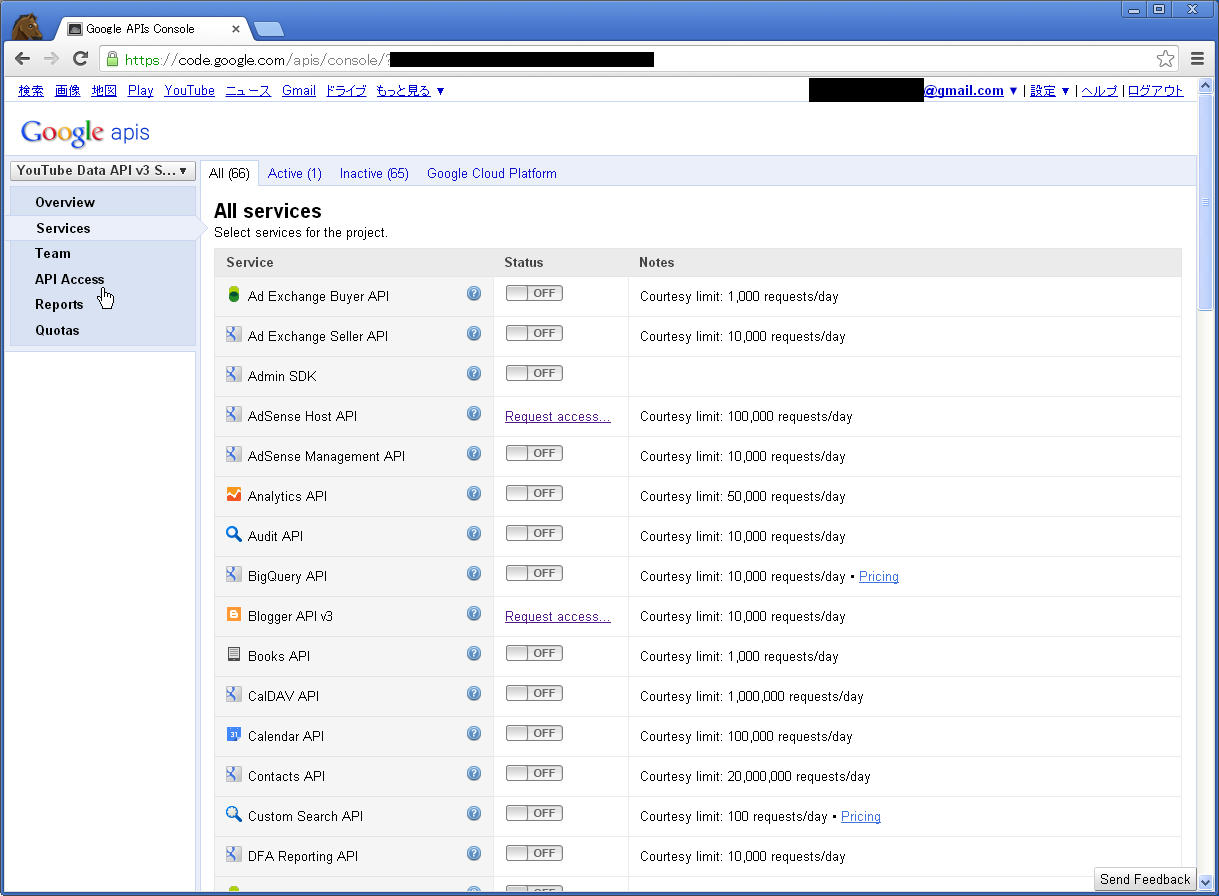Click help icon for AdSense Host API
Image resolution: width=1219 pixels, height=896 pixels.
[474, 414]
